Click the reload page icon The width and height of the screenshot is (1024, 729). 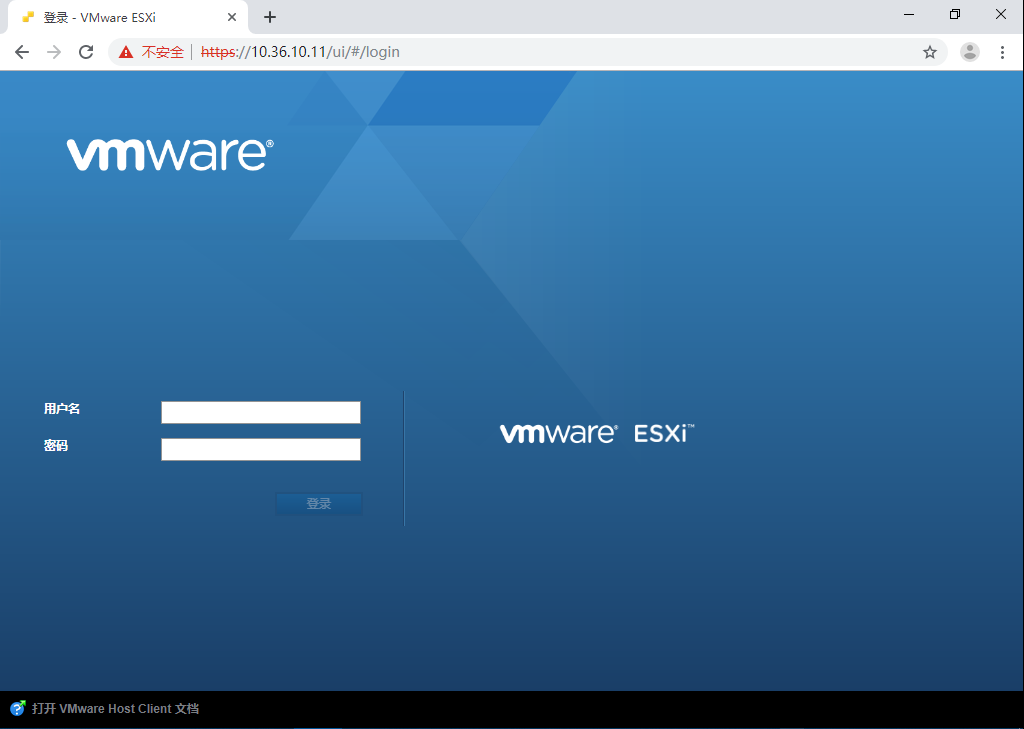tap(85, 51)
